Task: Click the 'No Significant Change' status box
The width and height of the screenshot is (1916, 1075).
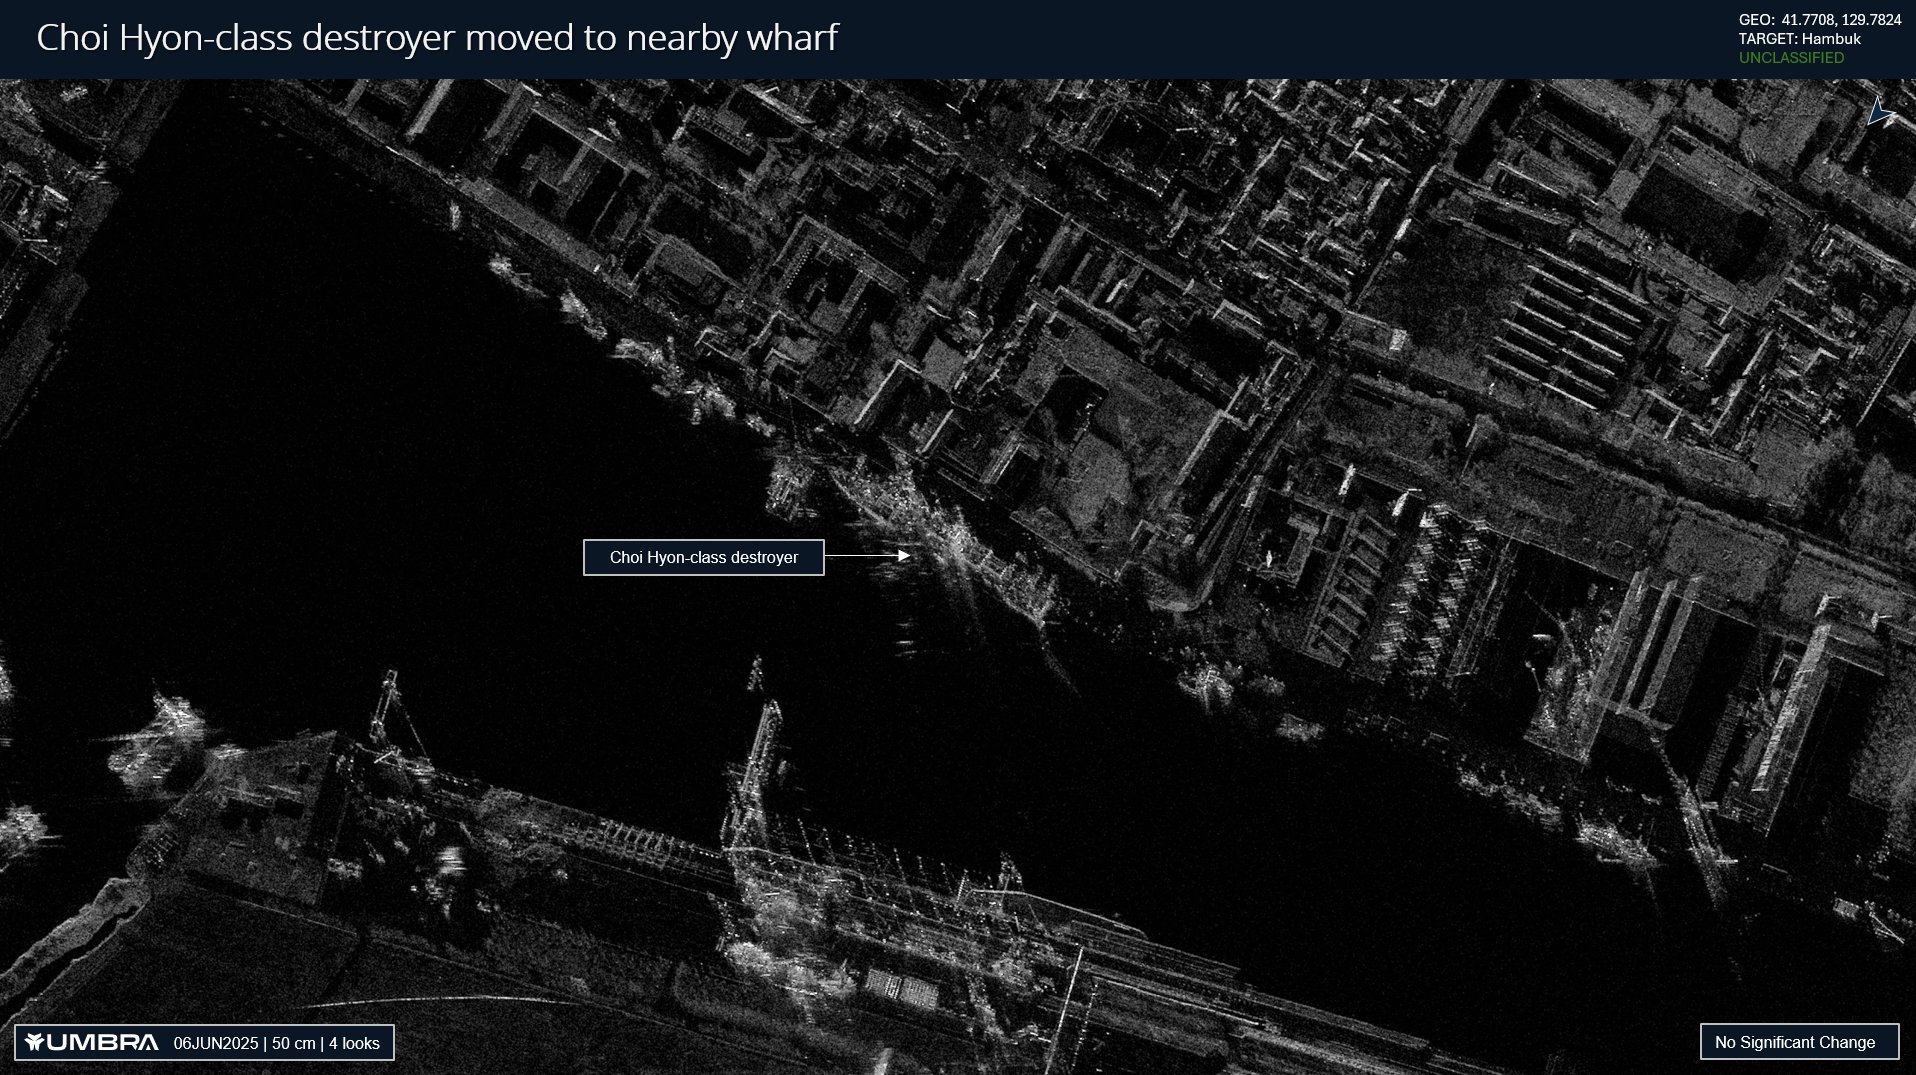Action: click(1799, 1042)
